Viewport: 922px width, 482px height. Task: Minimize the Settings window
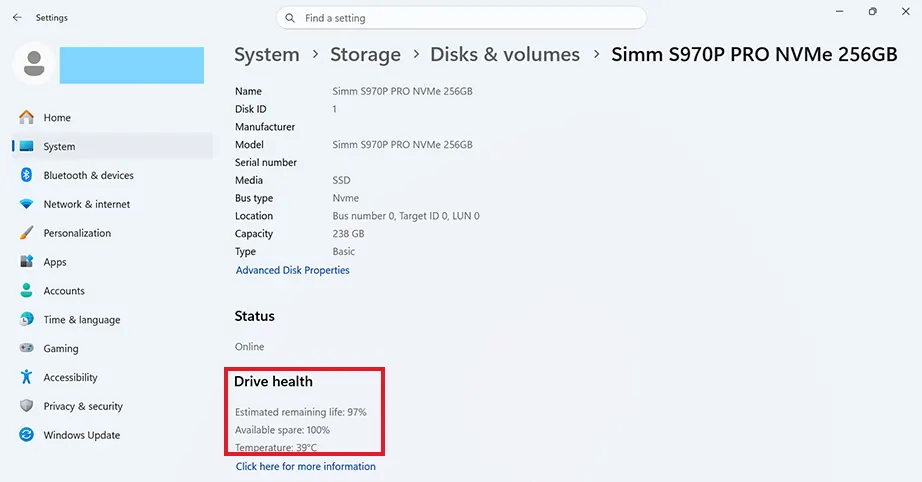840,11
